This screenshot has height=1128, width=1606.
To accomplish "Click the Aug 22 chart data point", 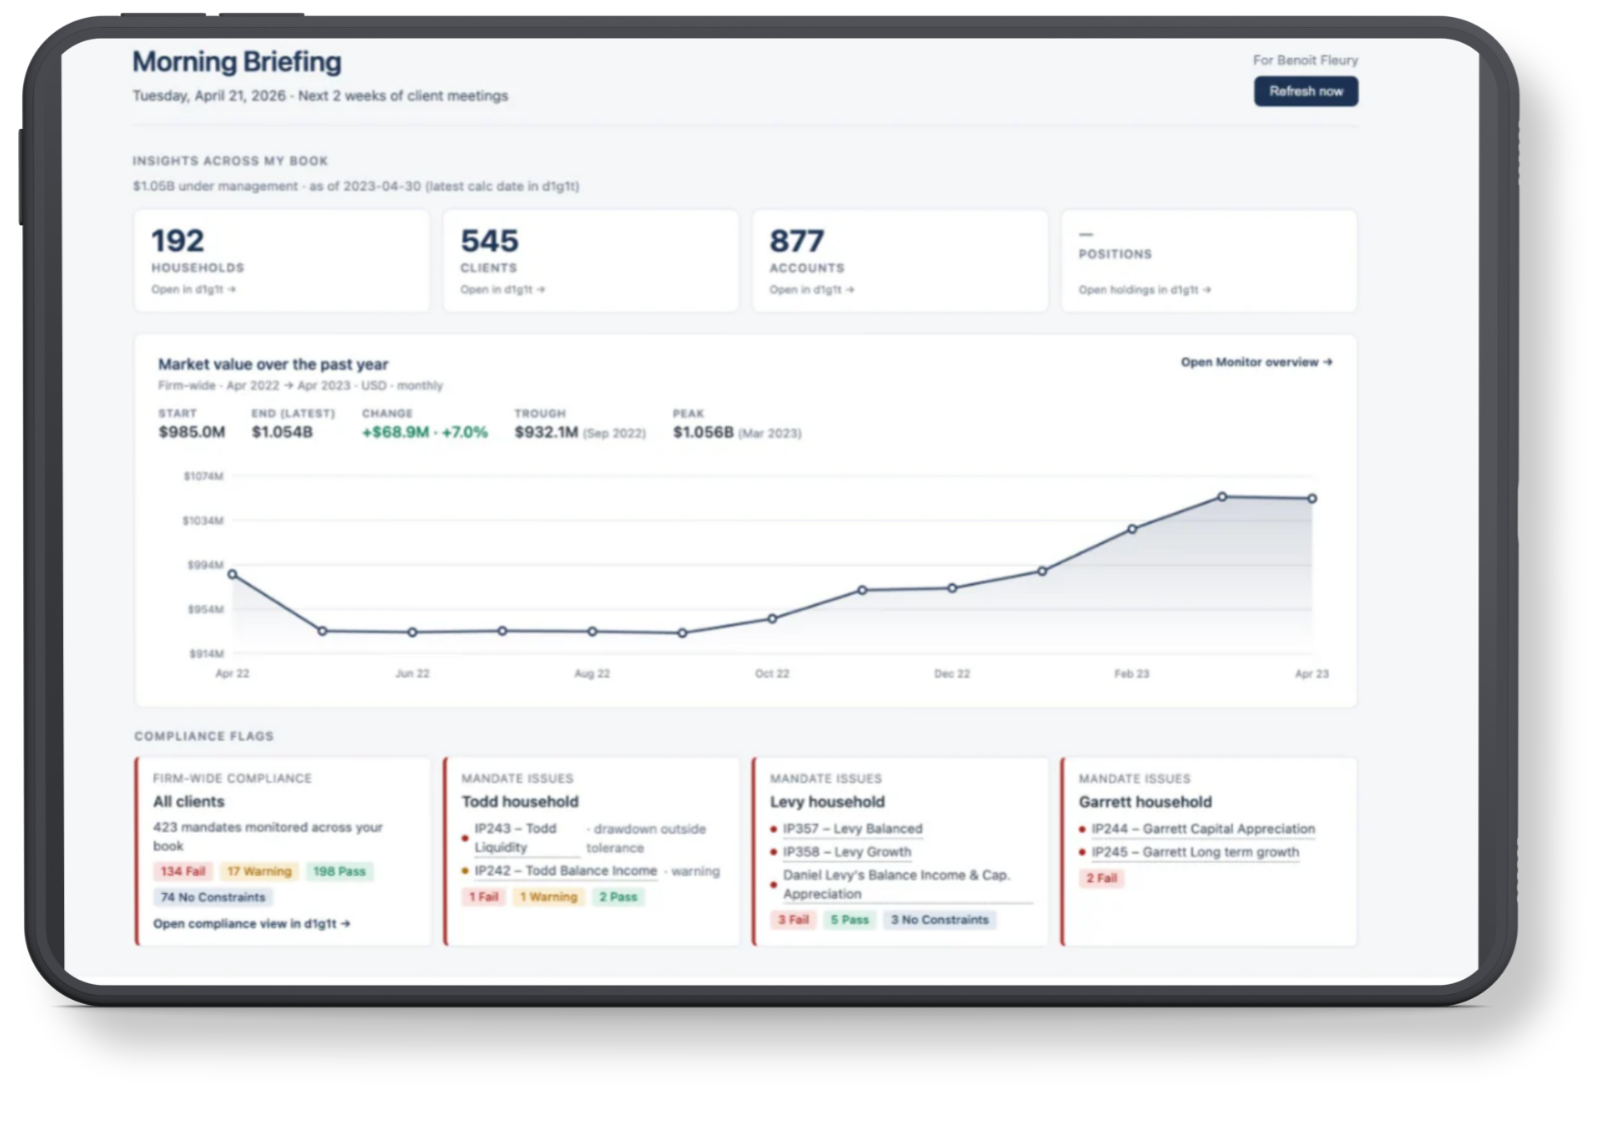I will pyautogui.click(x=592, y=631).
